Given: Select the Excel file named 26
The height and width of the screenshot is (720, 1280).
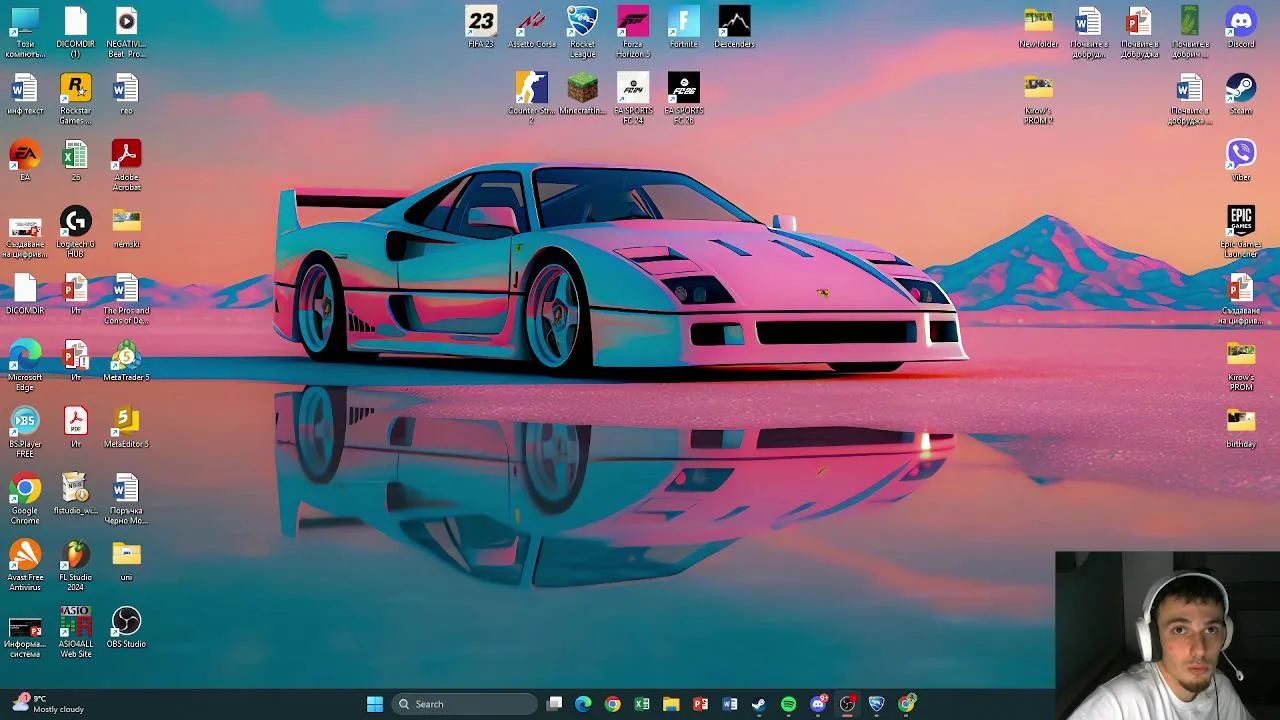Looking at the screenshot, I should coord(76,160).
